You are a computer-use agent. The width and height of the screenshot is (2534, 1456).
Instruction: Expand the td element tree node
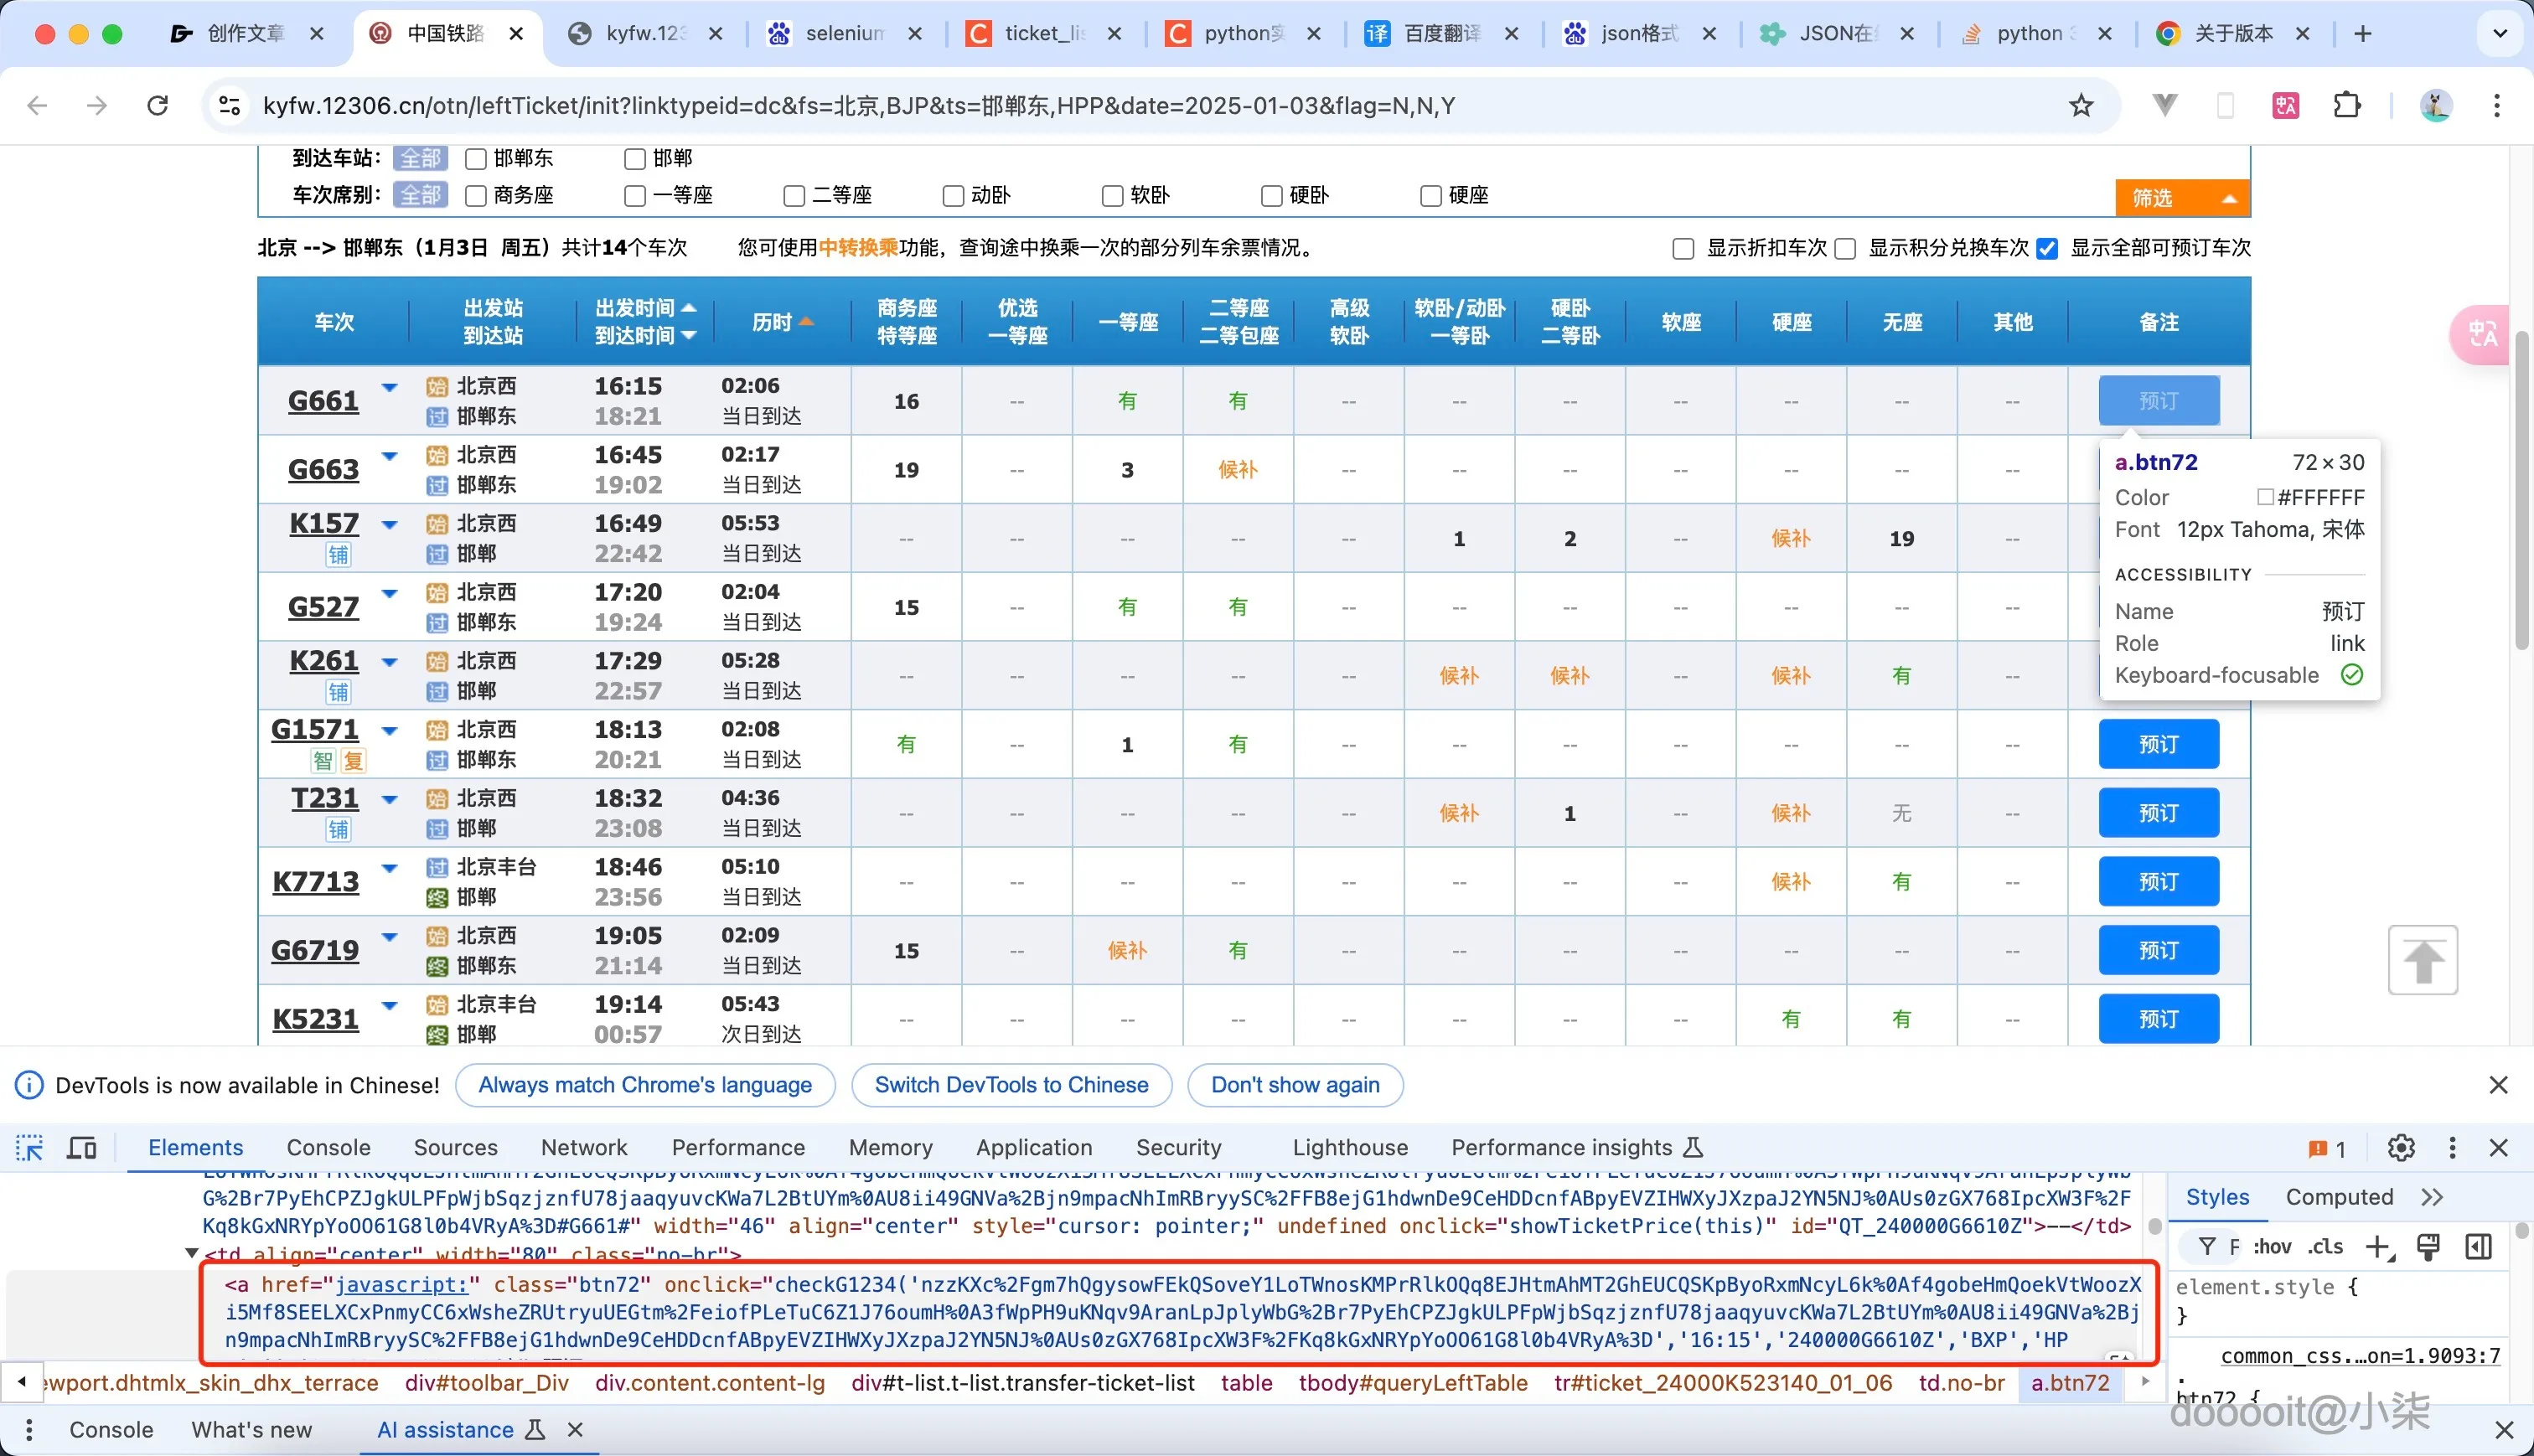191,1253
